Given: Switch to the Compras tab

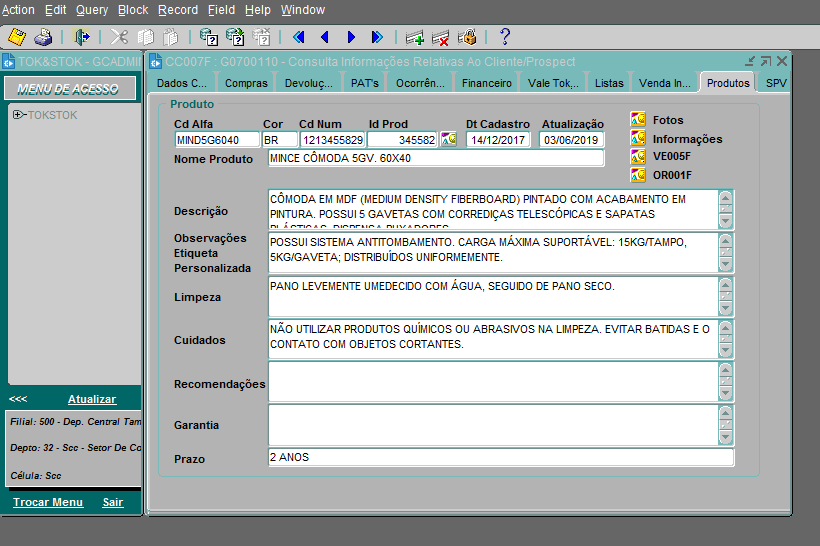Looking at the screenshot, I should point(246,83).
